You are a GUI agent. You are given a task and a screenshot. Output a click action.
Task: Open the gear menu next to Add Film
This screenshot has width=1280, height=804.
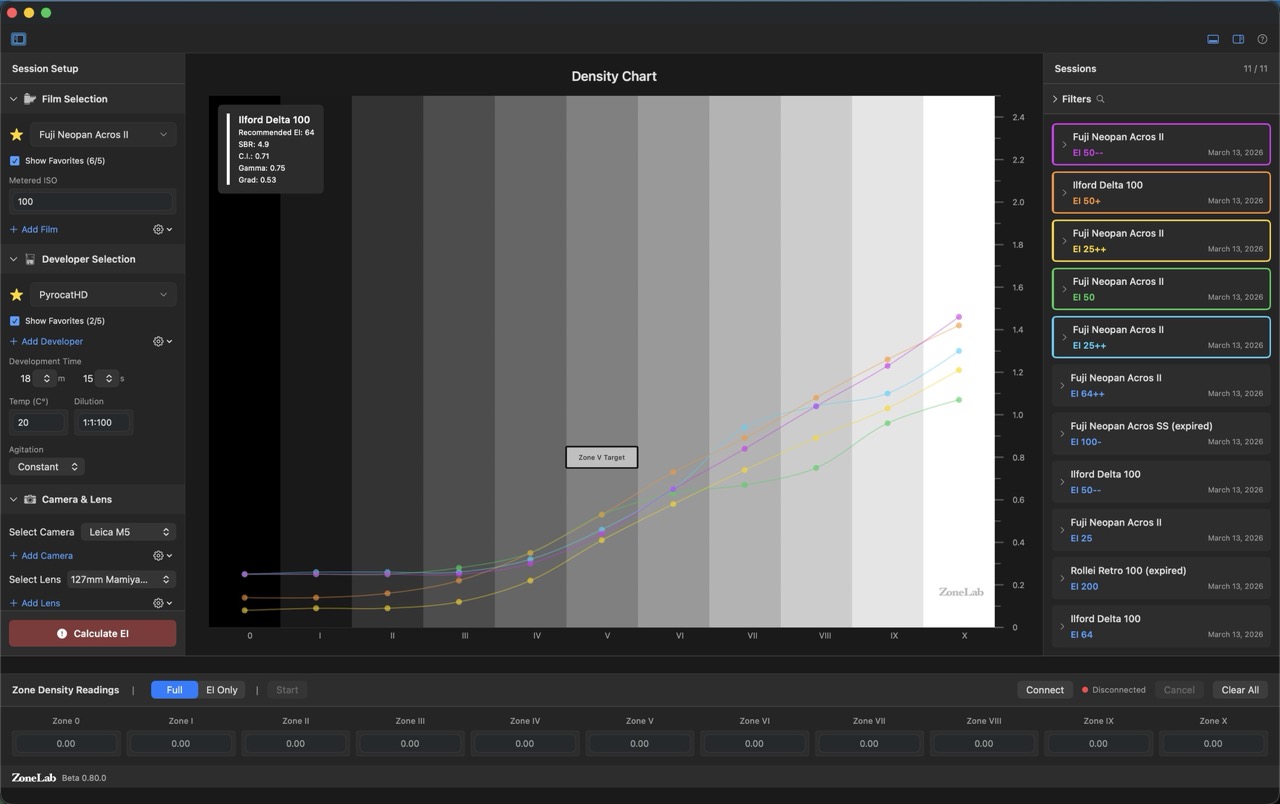coord(162,229)
